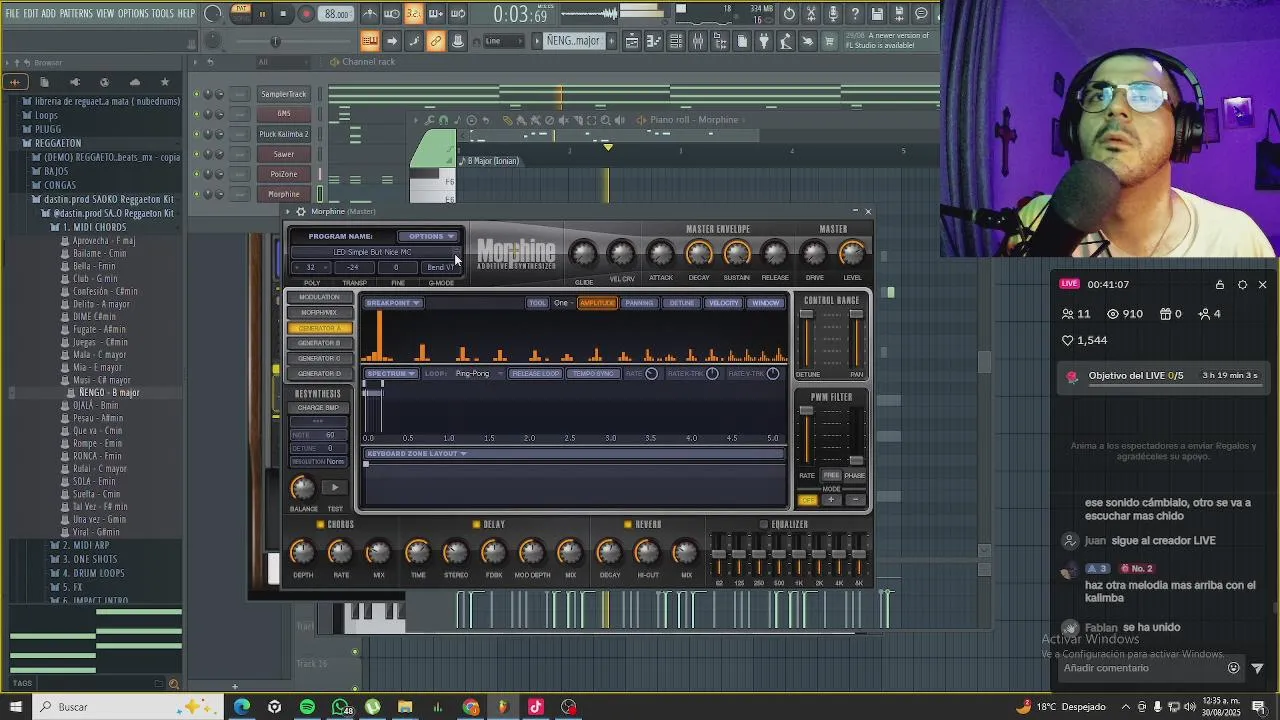Click the Control Range Detune slider
Image resolution: width=1280 pixels, height=720 pixels.
806,340
